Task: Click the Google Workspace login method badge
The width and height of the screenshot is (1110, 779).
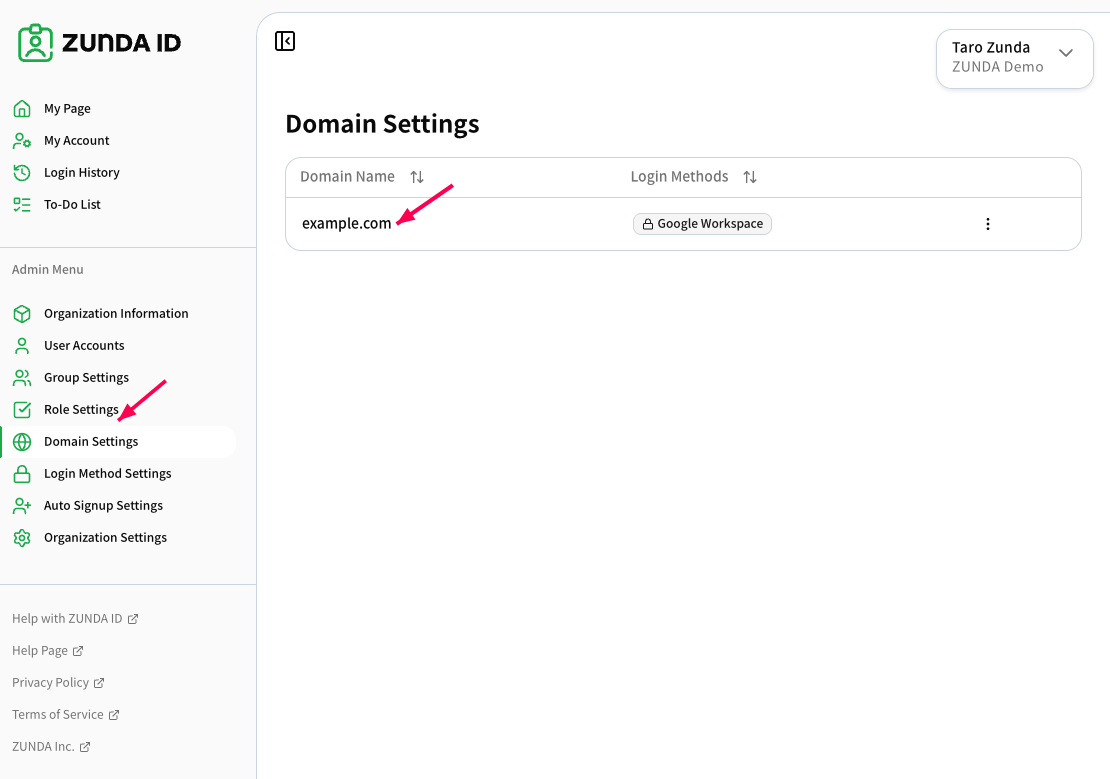Action: 702,224
